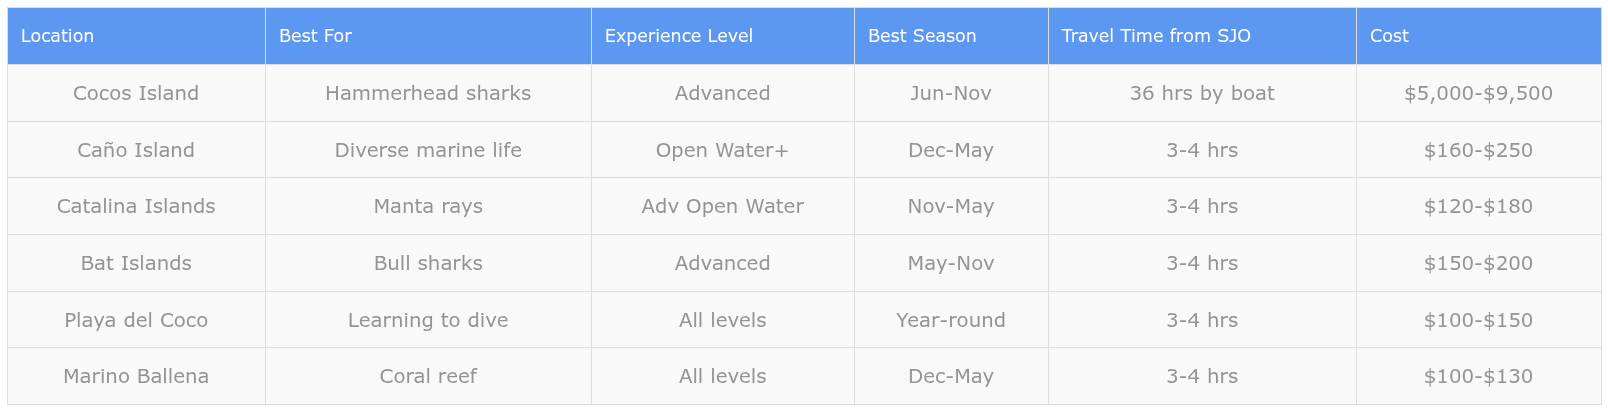Click the 36 hrs by boat cell
Screen dimensions: 1608x410
pos(1201,93)
